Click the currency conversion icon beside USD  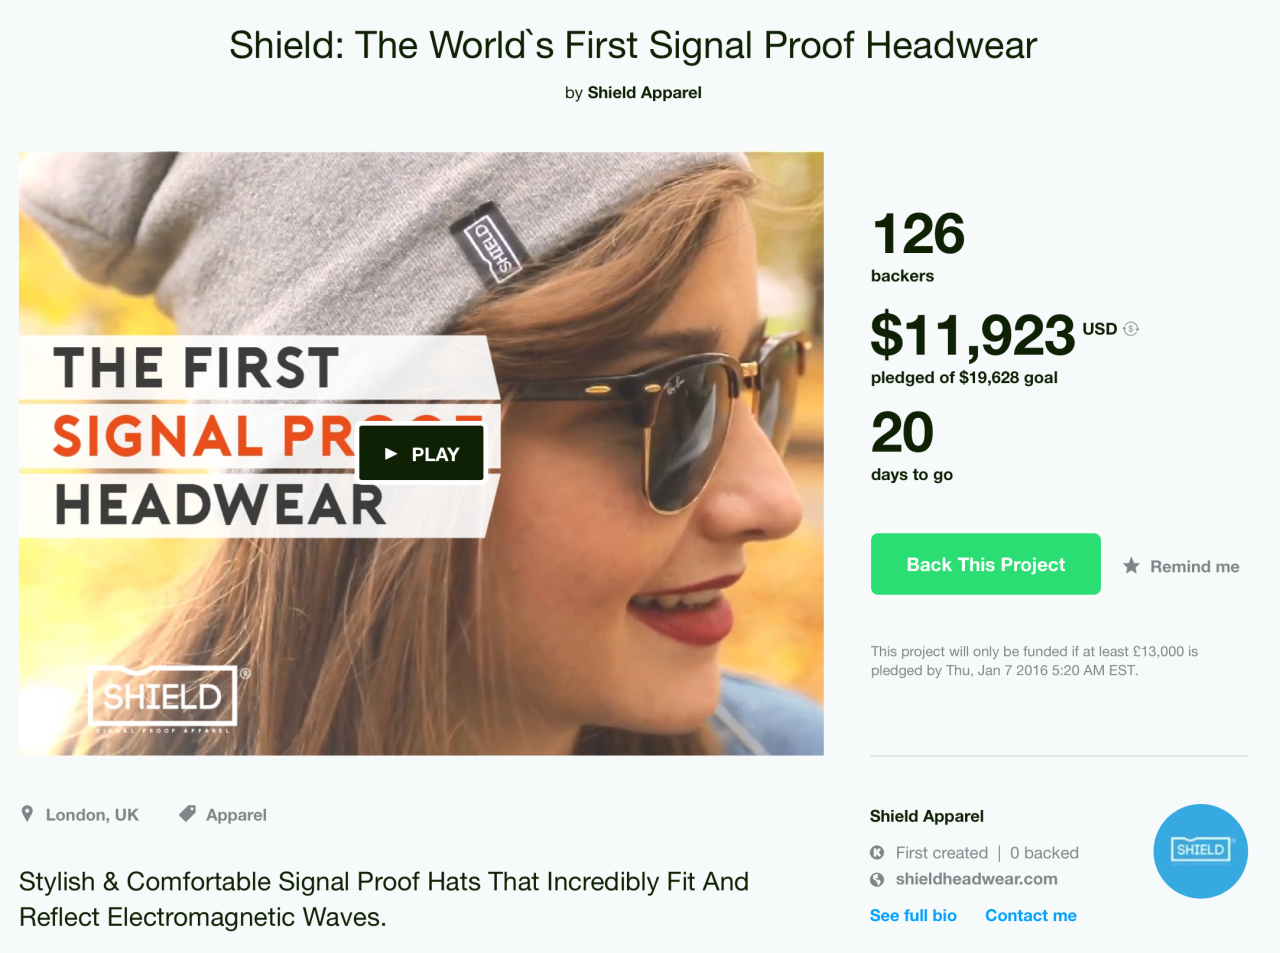coord(1131,329)
